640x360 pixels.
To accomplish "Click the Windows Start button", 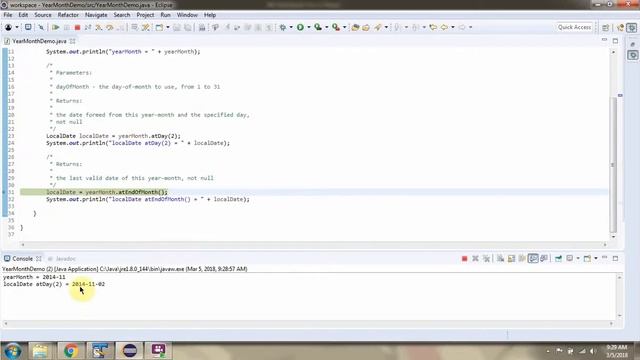I will pyautogui.click(x=12, y=351).
